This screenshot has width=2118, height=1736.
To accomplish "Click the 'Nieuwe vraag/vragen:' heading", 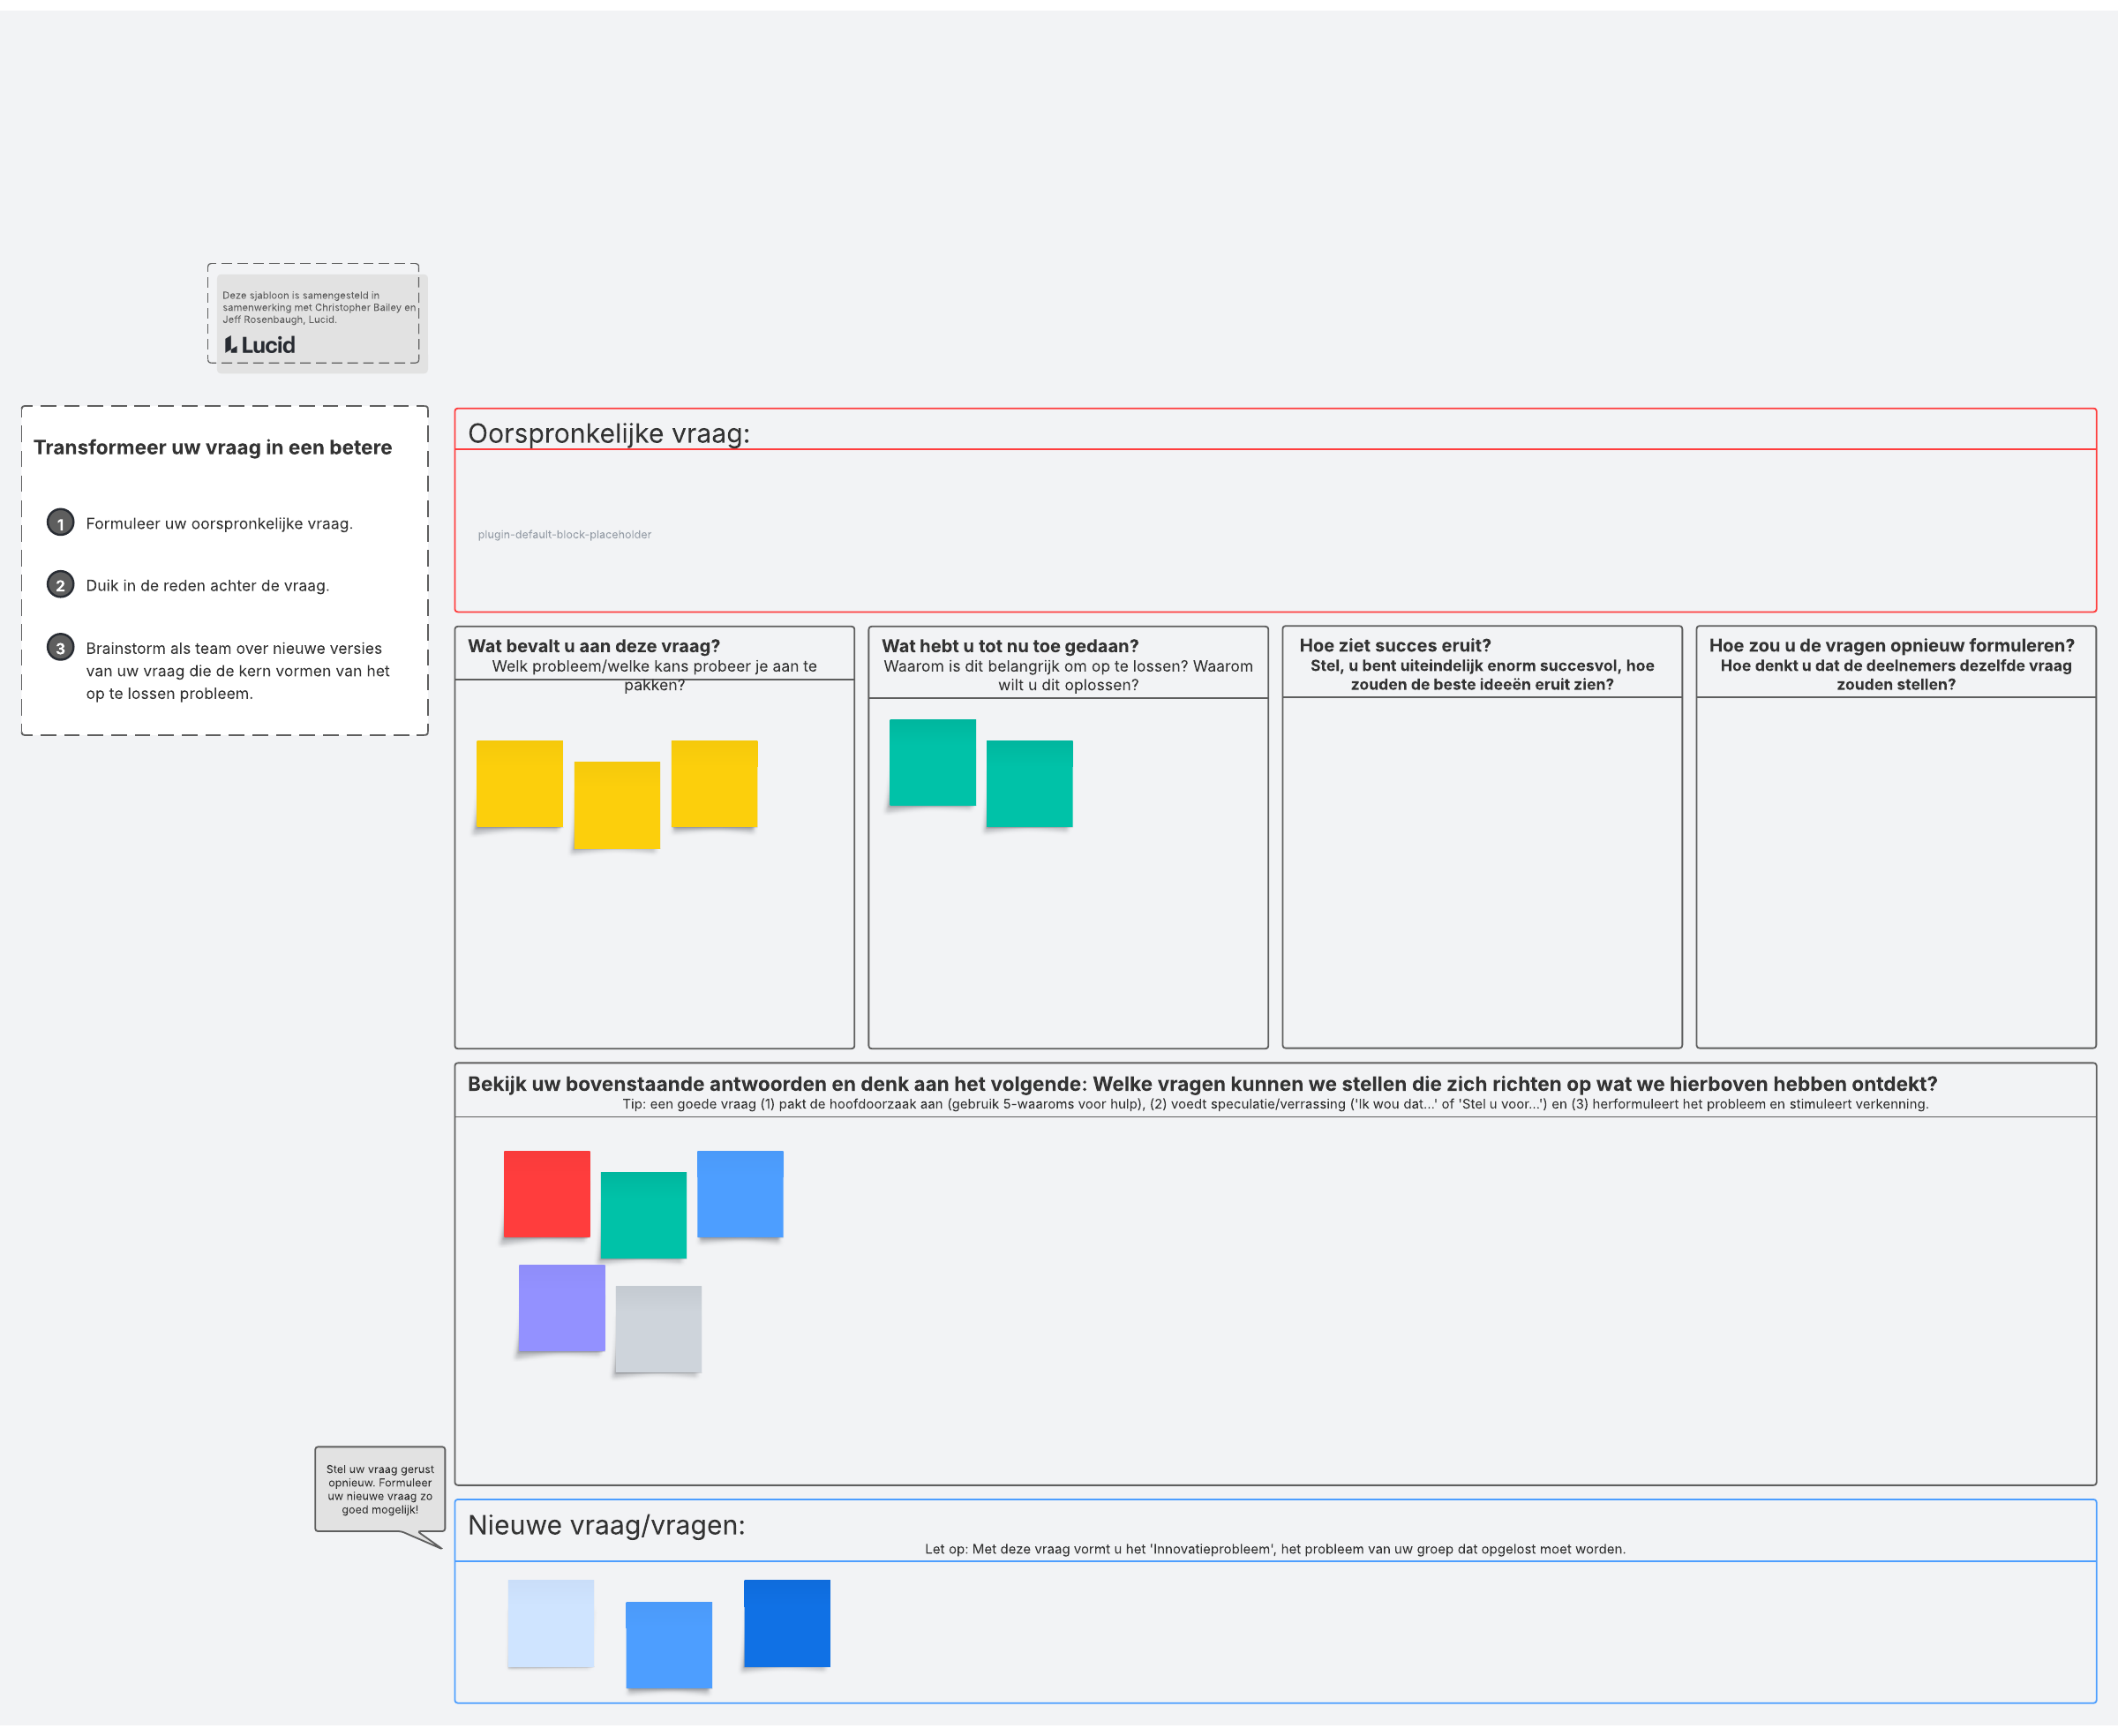I will click(x=606, y=1524).
